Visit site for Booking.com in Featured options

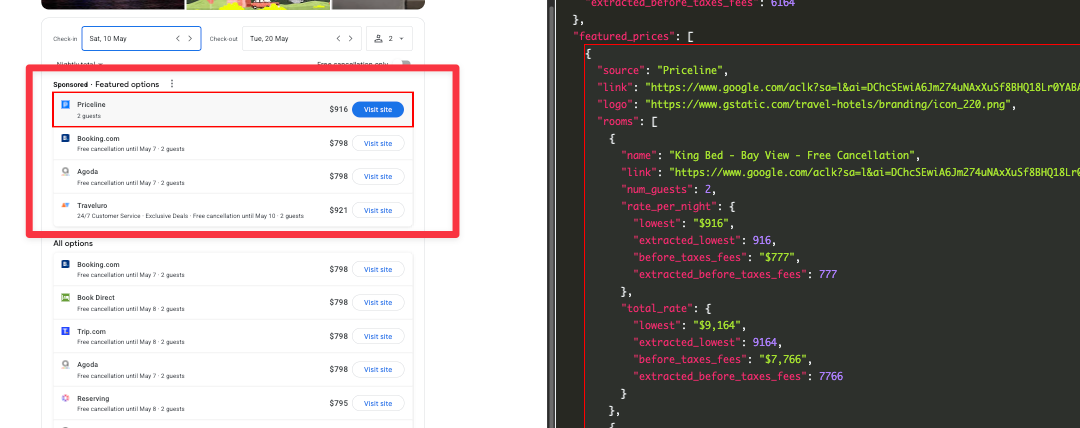pyautogui.click(x=378, y=143)
